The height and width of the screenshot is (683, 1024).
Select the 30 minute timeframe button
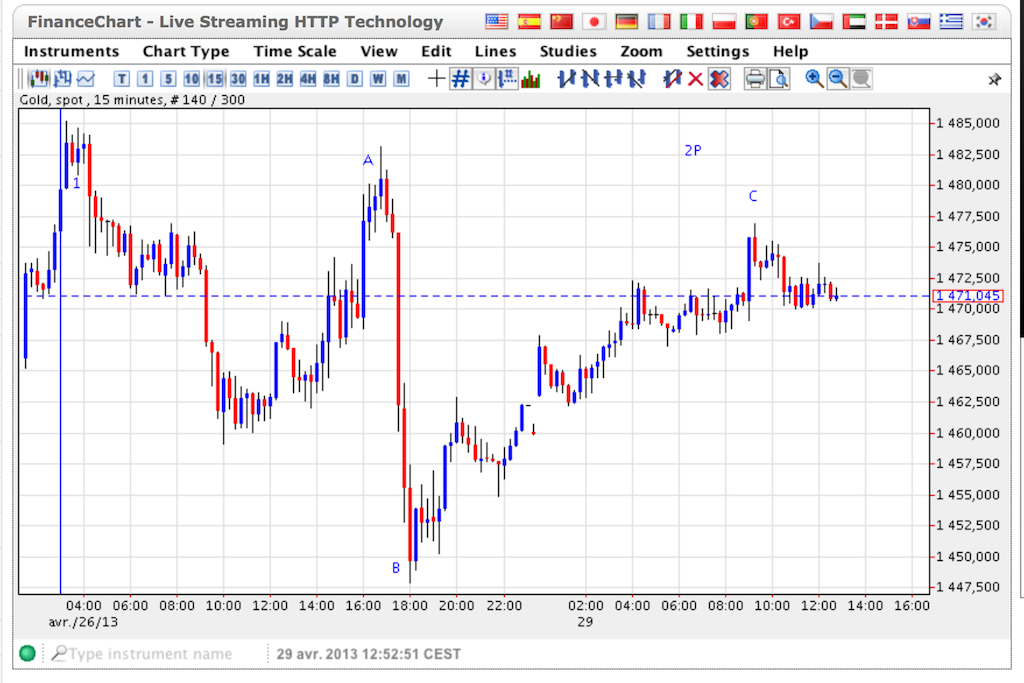point(237,79)
